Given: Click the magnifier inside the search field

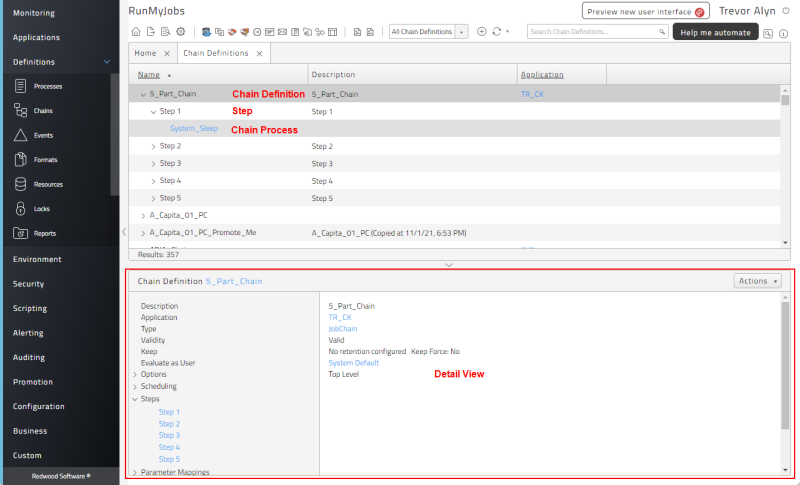Looking at the screenshot, I should [662, 32].
